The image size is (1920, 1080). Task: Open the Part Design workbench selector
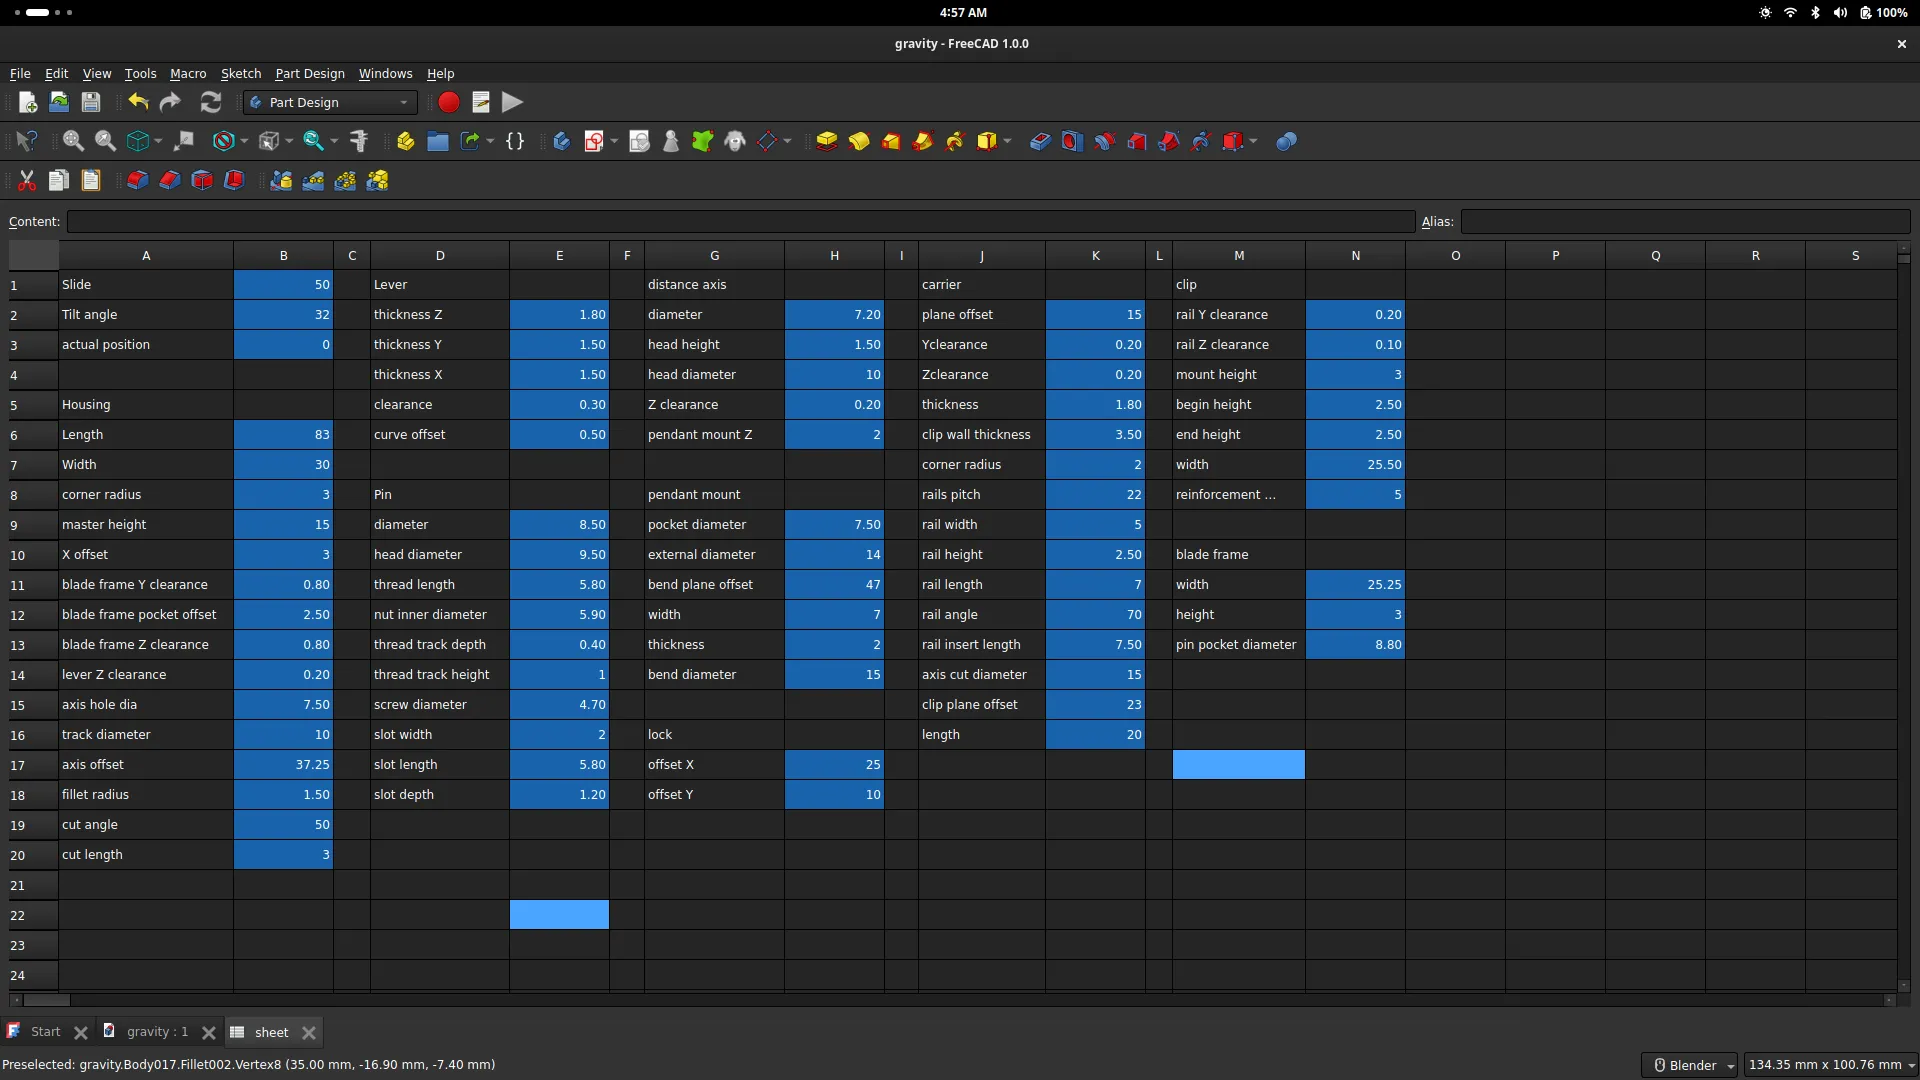tap(329, 102)
